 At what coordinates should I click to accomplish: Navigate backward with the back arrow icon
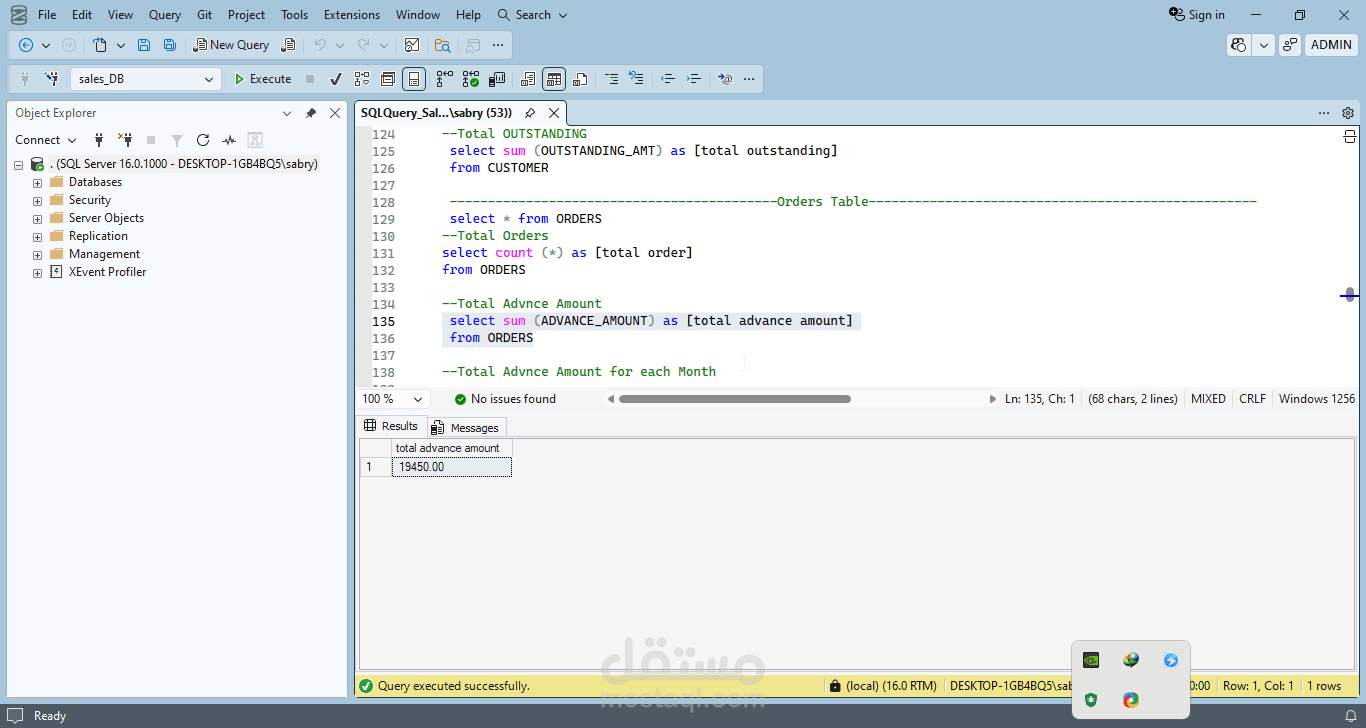click(x=26, y=45)
